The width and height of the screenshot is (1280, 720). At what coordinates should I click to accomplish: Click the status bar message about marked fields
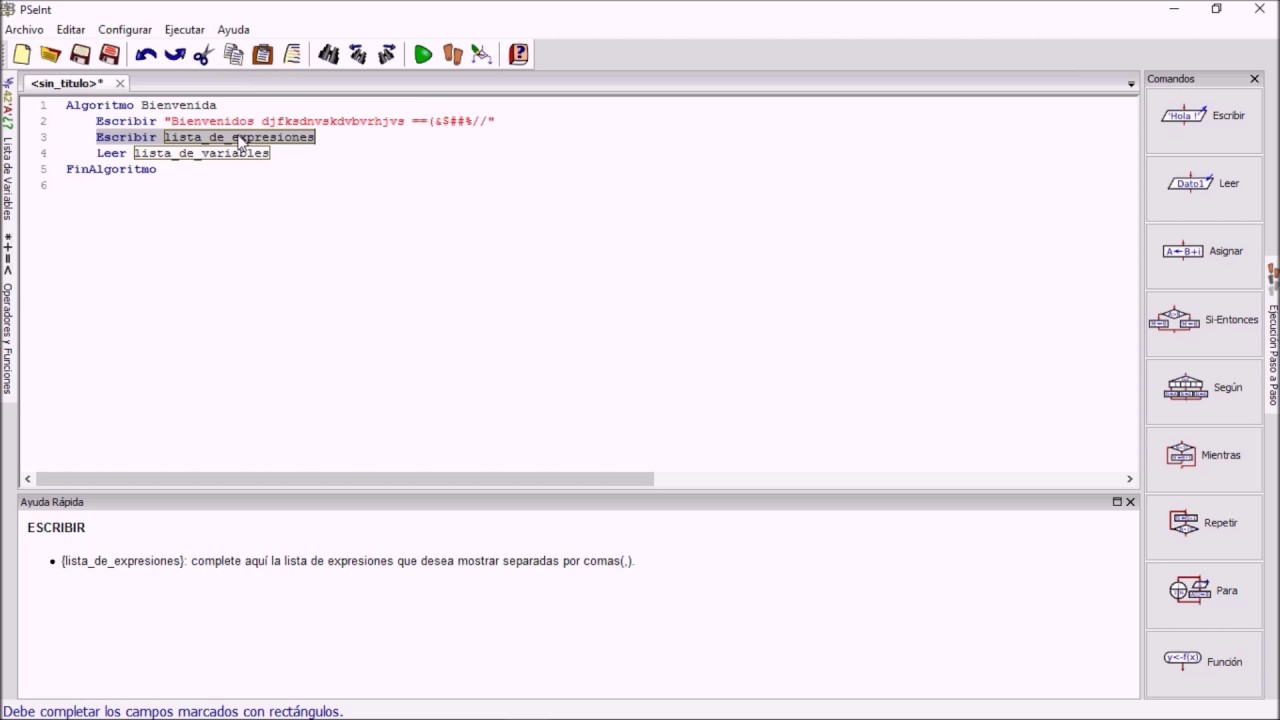173,712
